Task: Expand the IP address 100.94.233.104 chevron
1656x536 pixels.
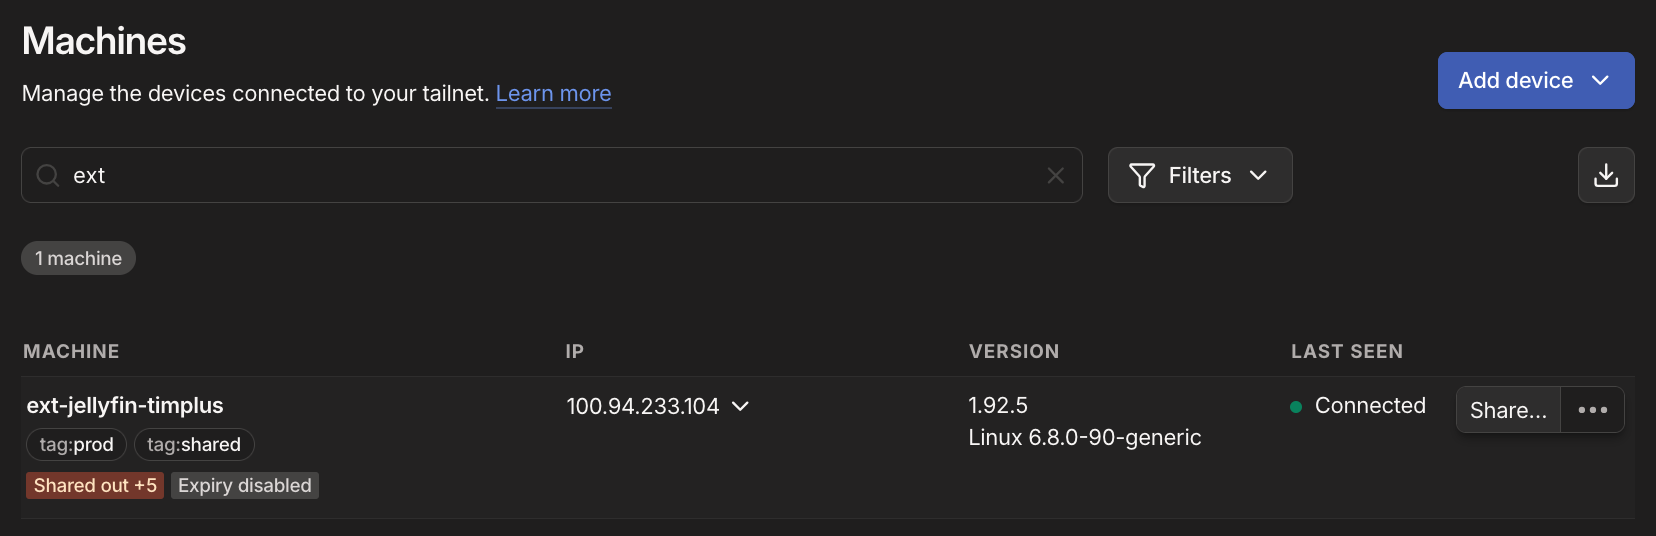Action: (x=740, y=406)
